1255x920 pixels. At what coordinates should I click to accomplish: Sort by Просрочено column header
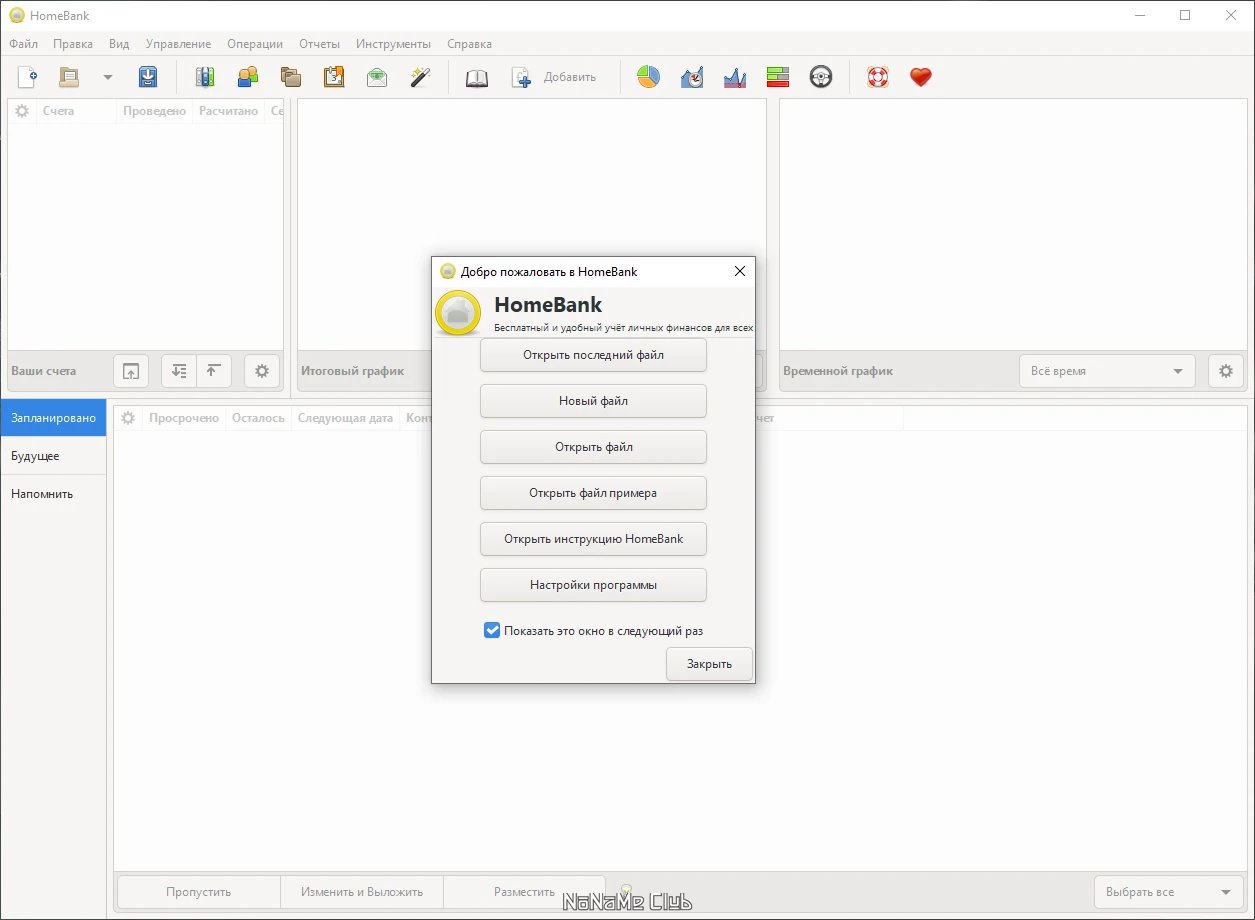coord(184,418)
